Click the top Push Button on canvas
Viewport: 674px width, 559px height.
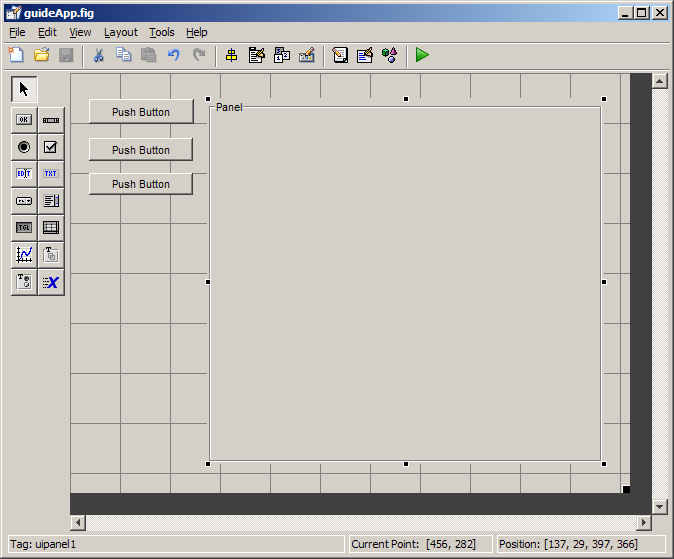click(x=141, y=112)
